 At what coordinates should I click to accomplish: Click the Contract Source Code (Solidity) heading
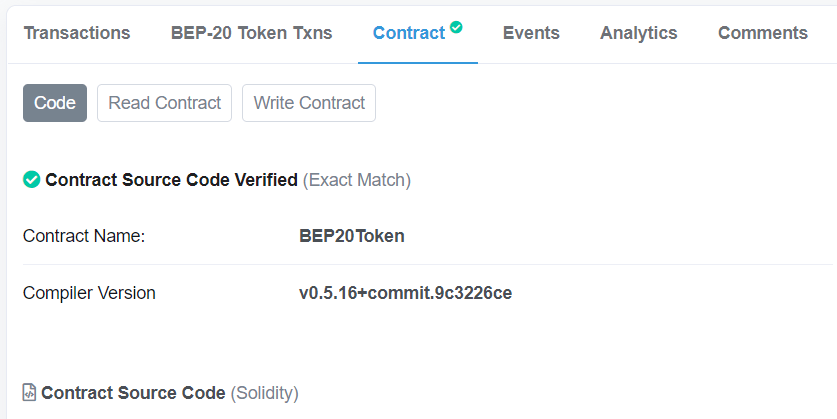click(170, 393)
